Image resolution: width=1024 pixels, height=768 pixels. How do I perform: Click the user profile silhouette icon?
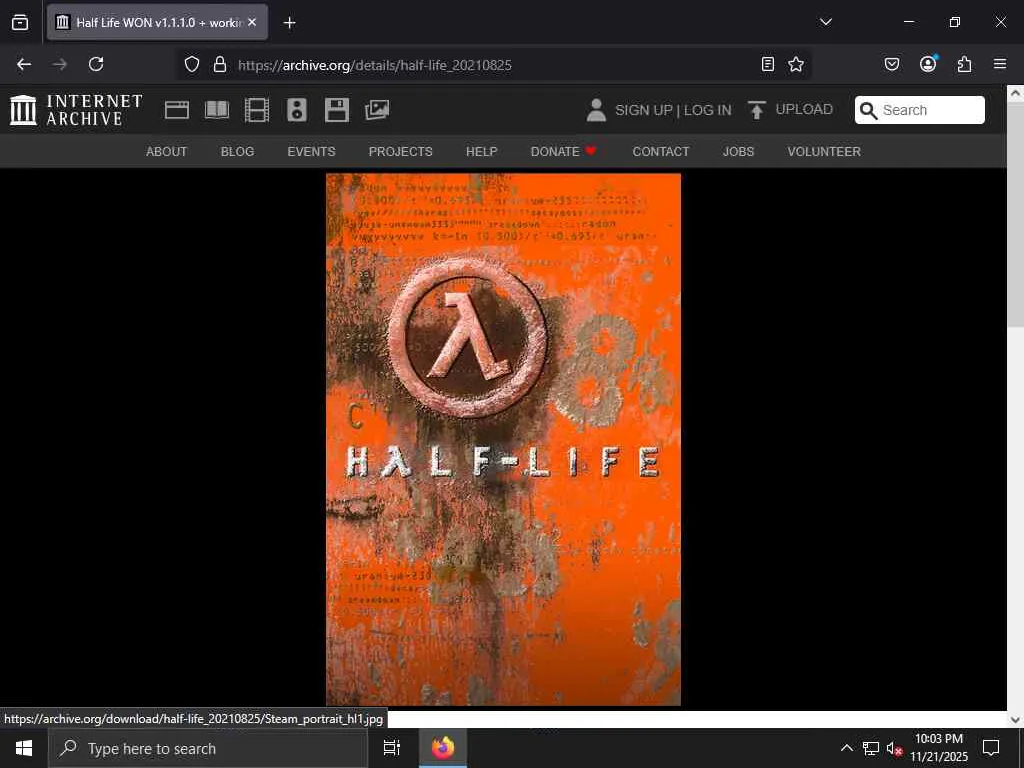(596, 110)
